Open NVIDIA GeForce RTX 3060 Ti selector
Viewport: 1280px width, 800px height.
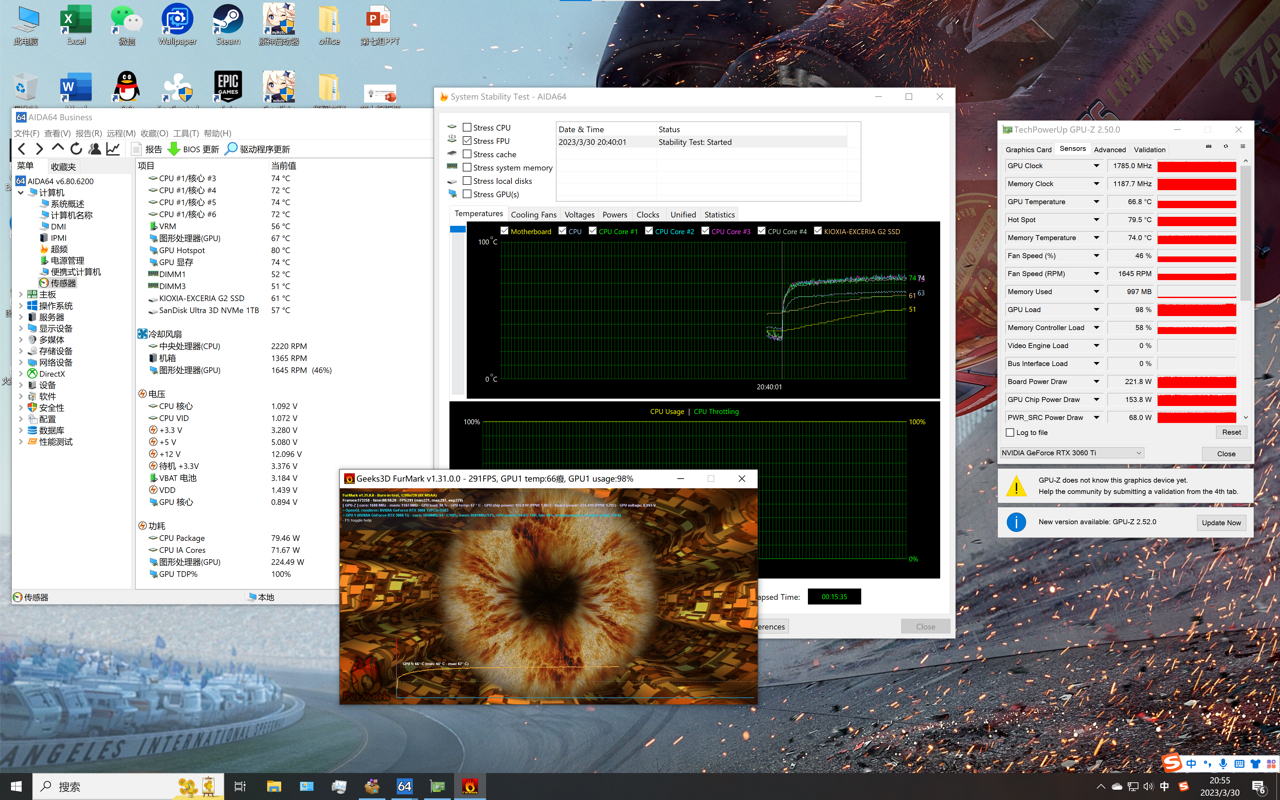click(1072, 453)
